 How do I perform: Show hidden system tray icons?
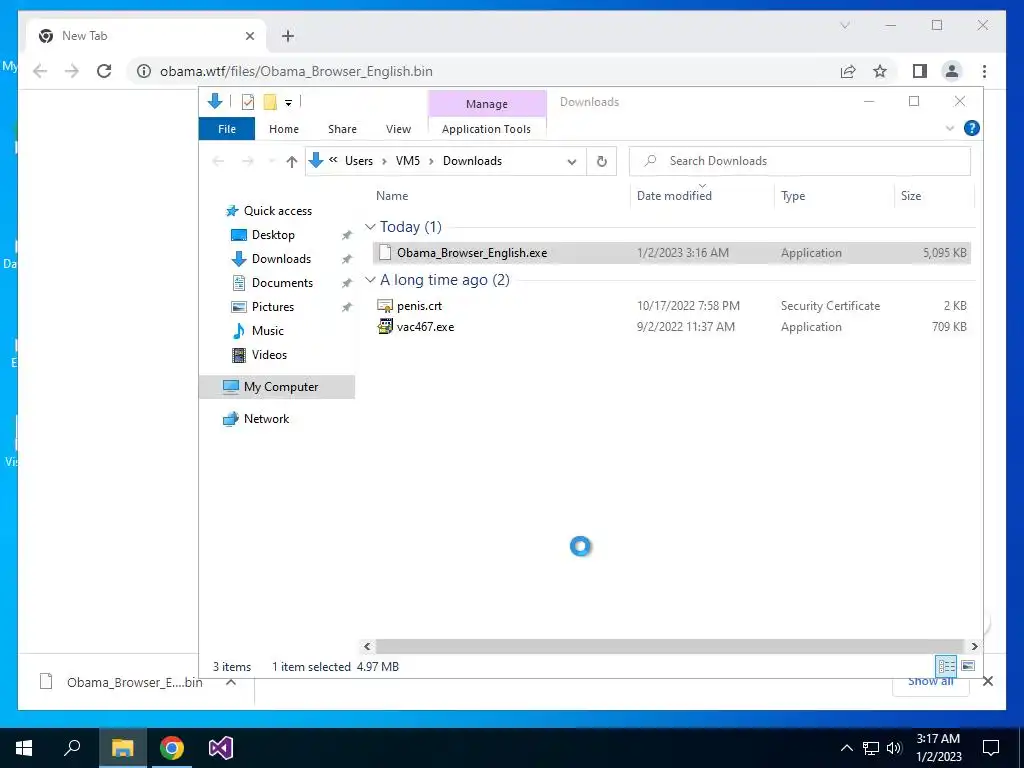846,748
